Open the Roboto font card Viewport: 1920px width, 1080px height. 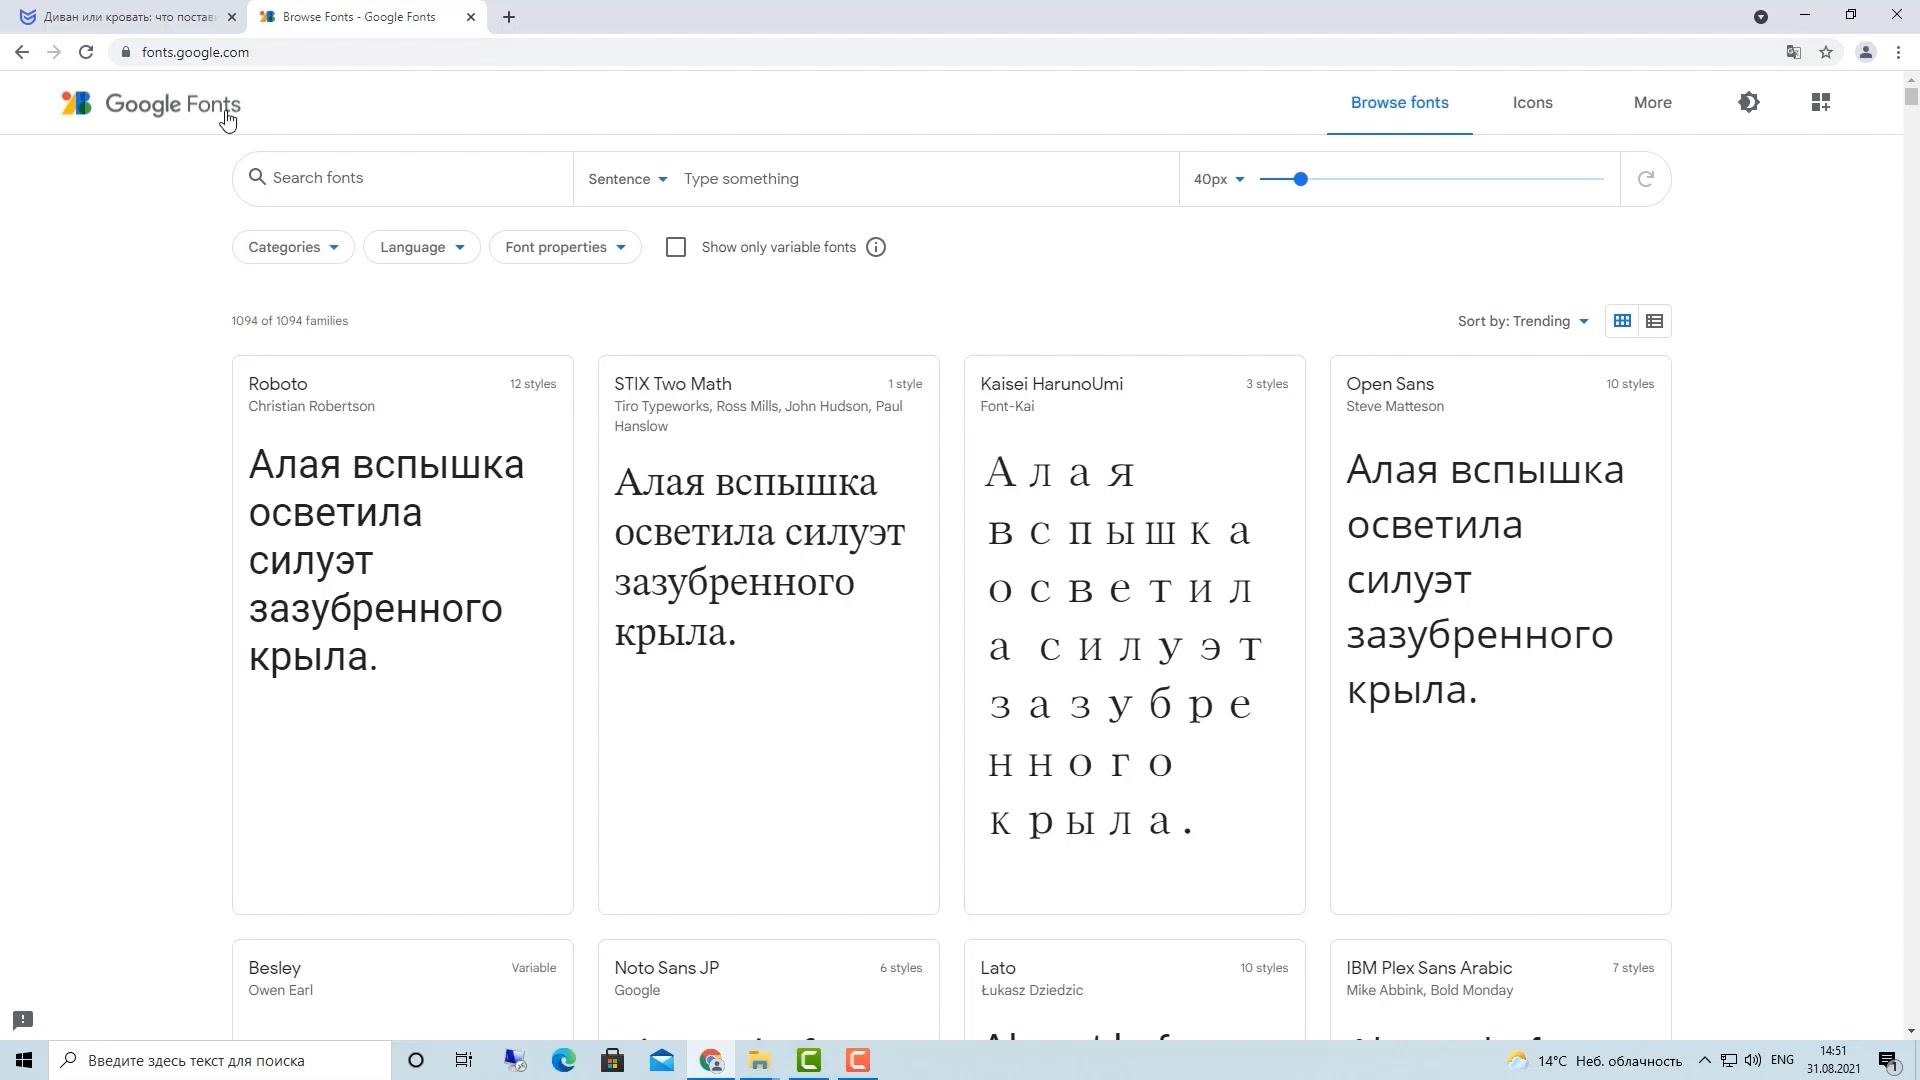[x=403, y=635]
